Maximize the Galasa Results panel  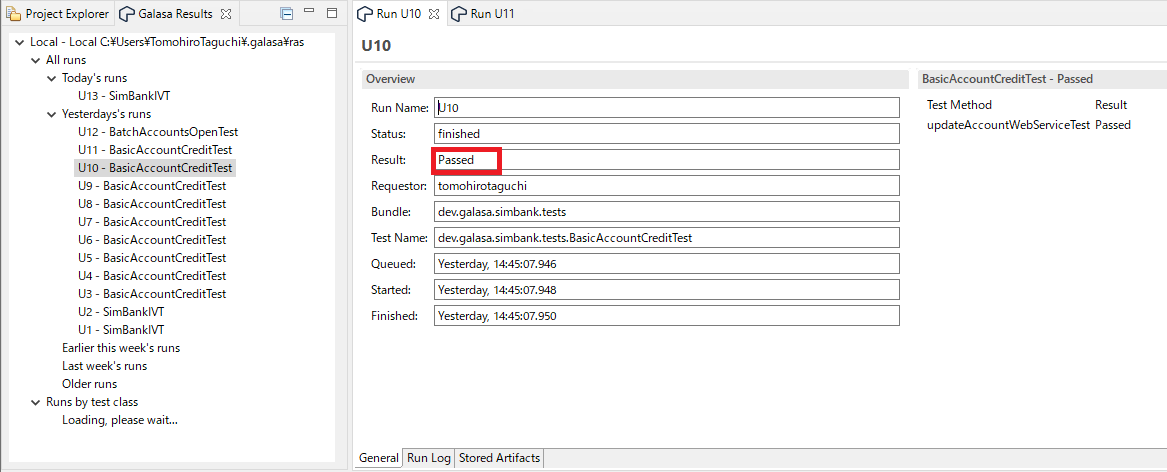tap(333, 13)
